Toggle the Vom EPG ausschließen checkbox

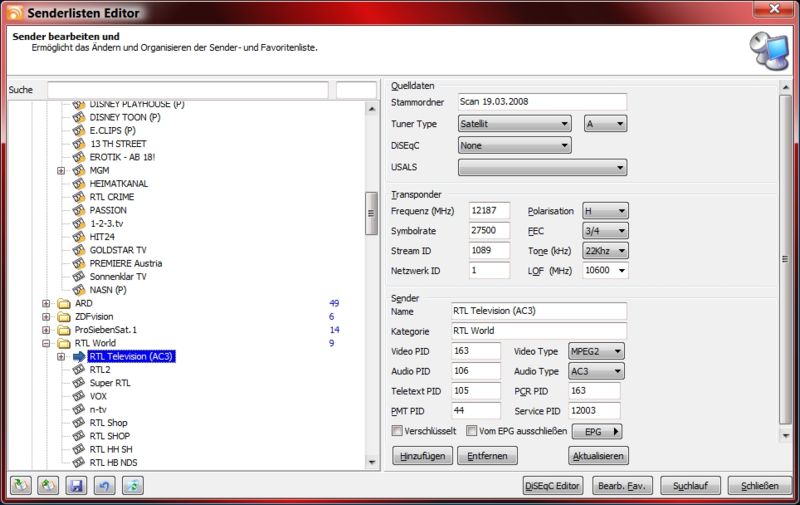click(x=473, y=431)
